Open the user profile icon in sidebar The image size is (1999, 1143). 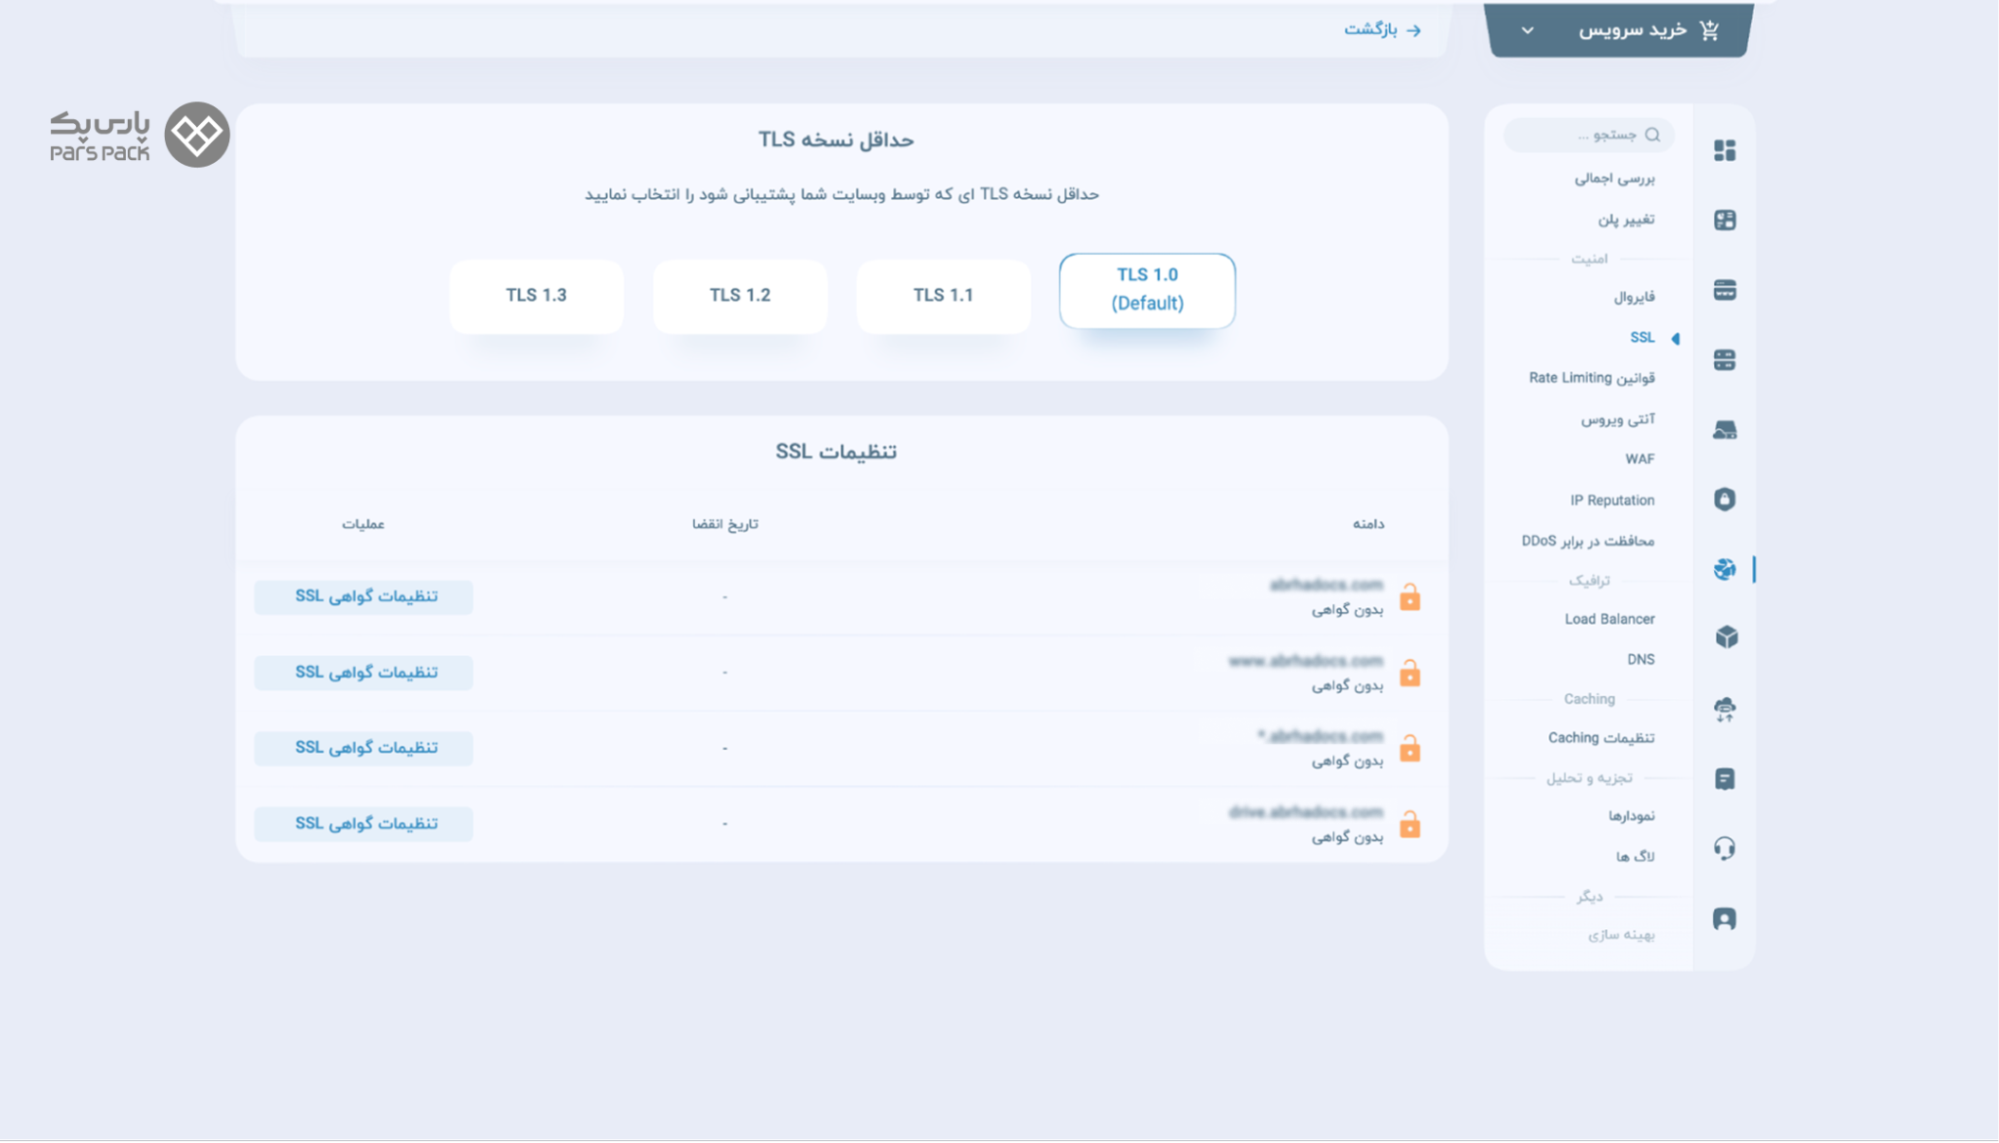(x=1724, y=919)
